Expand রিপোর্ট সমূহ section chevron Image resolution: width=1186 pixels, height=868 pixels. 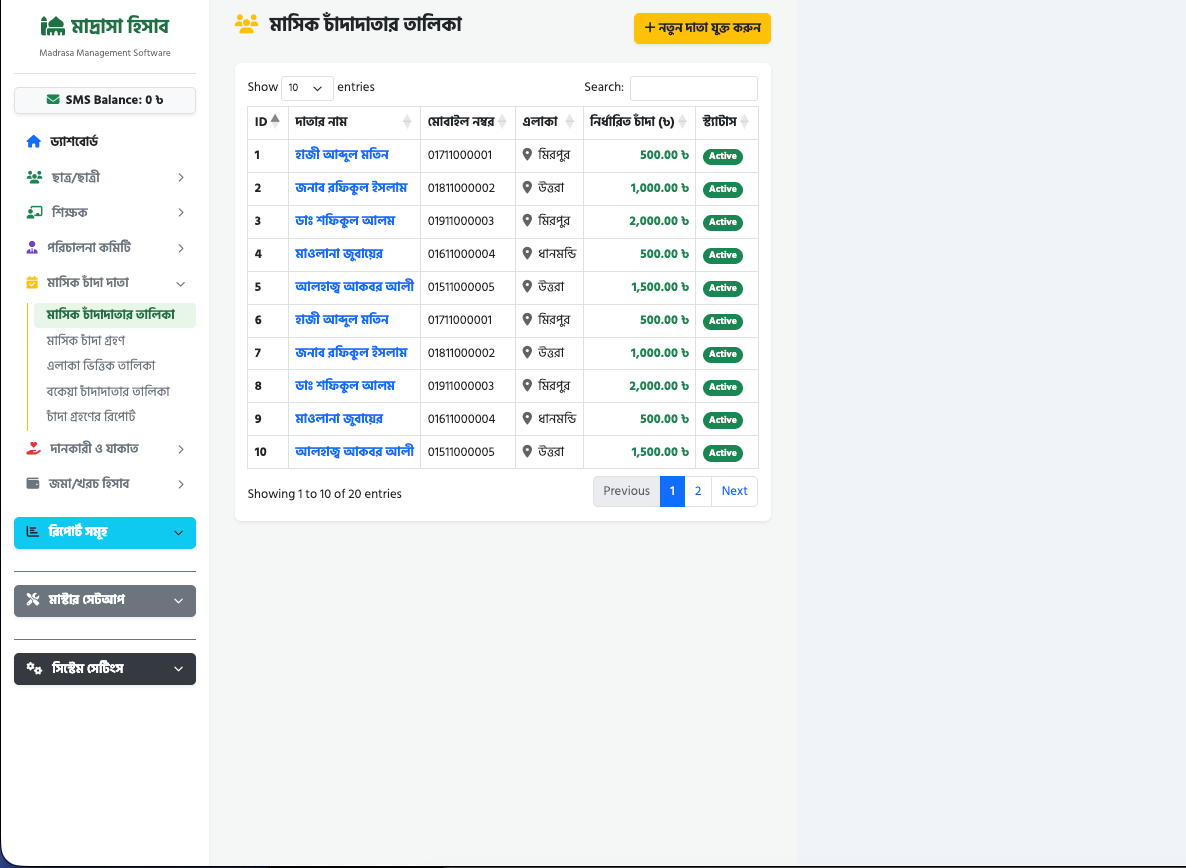(179, 533)
